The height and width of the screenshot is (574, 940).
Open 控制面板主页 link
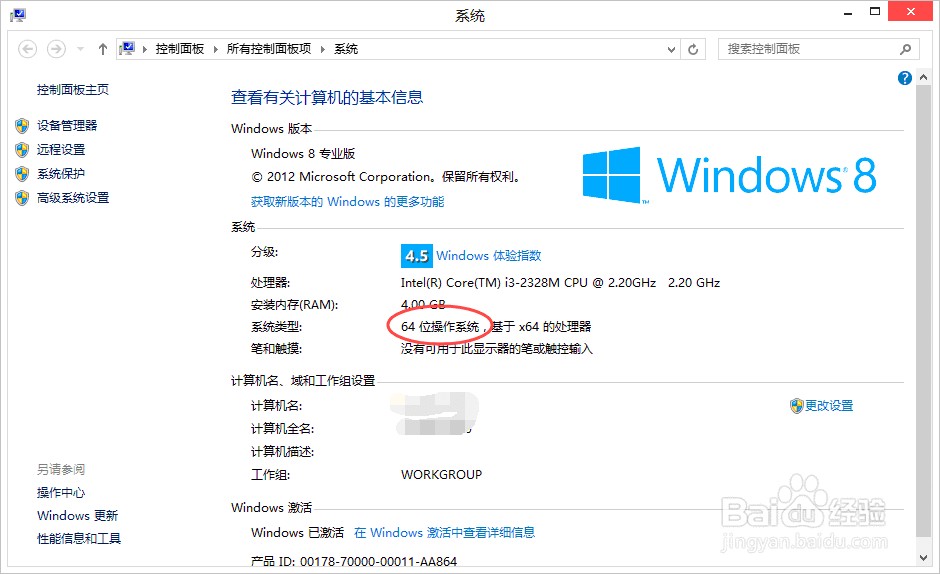(x=73, y=90)
